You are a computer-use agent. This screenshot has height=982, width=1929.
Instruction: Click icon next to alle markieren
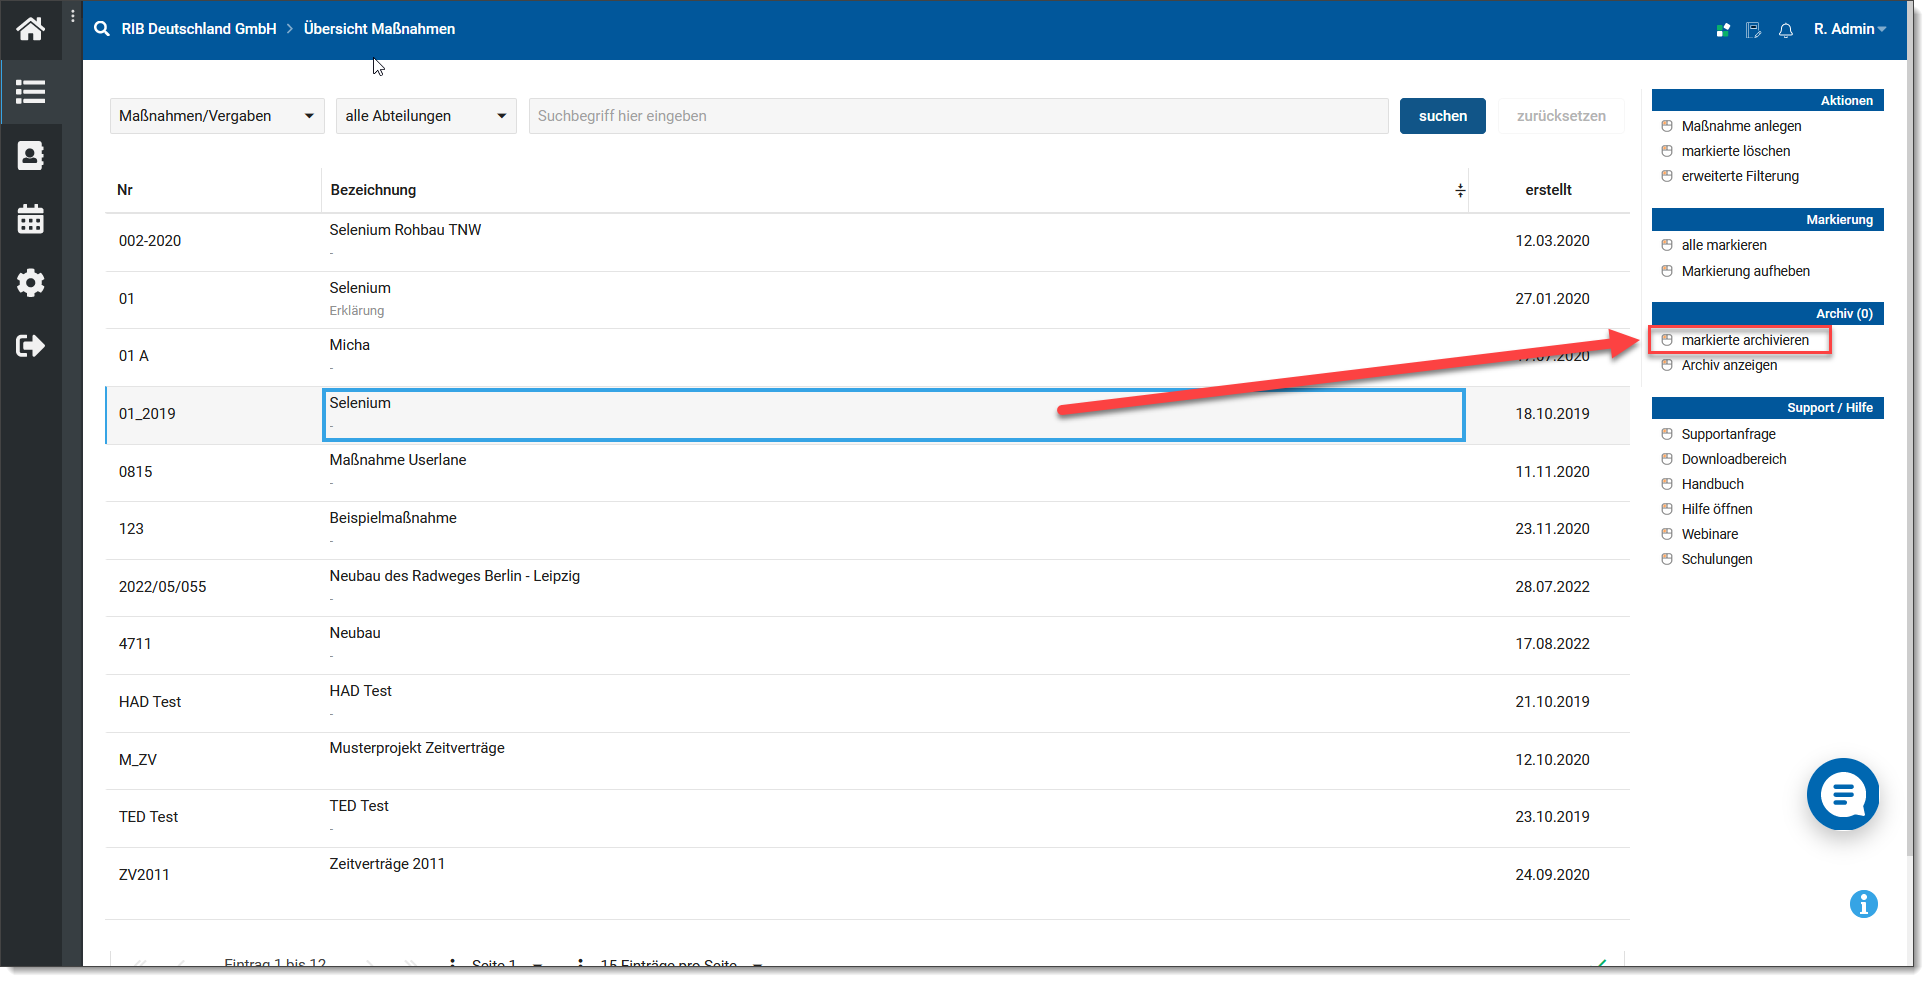pos(1667,245)
